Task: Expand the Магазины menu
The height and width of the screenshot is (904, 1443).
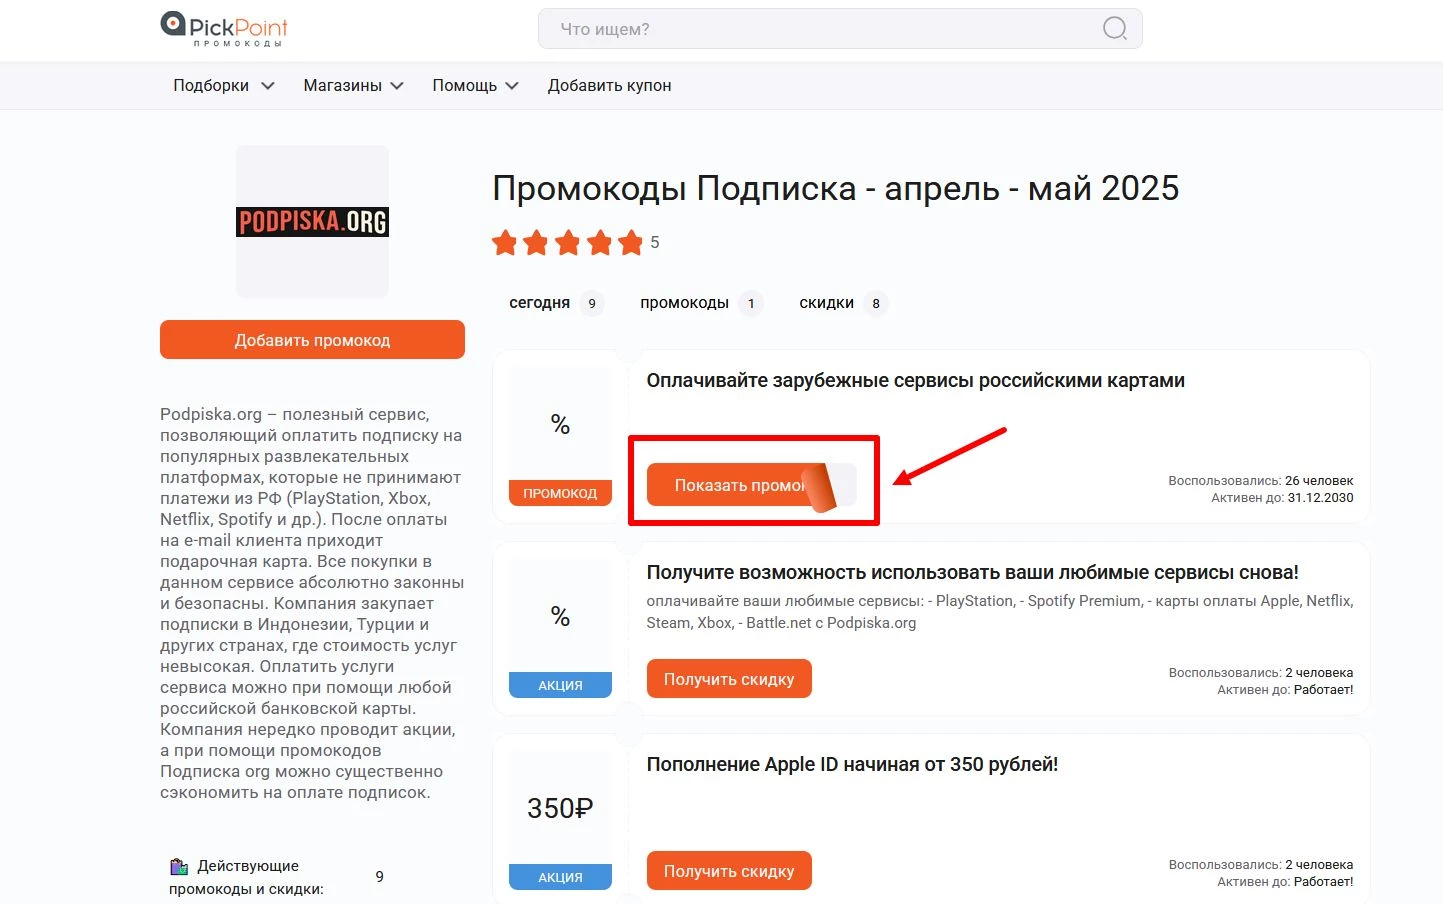Action: (353, 86)
